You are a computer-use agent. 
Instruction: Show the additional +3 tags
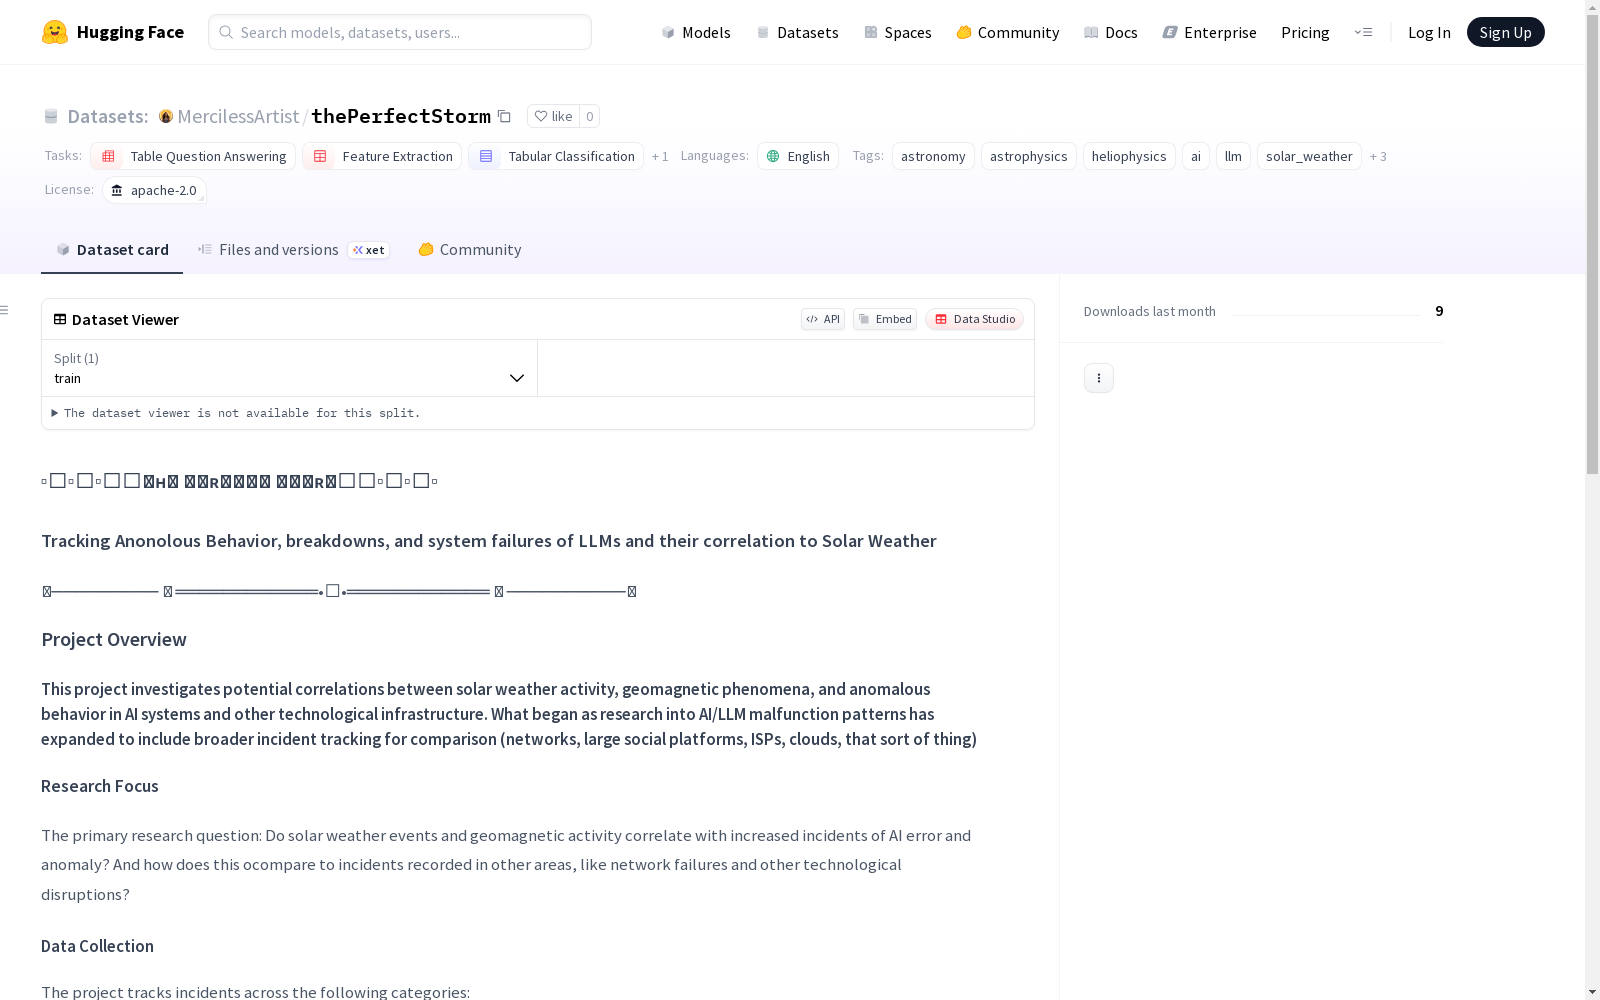tap(1378, 156)
